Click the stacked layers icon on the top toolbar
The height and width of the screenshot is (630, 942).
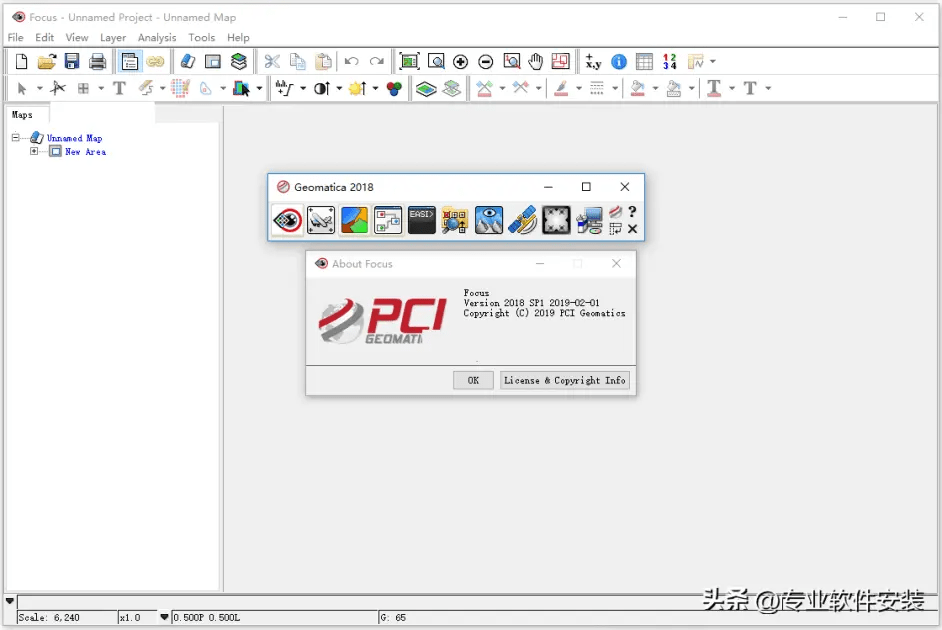coord(239,61)
